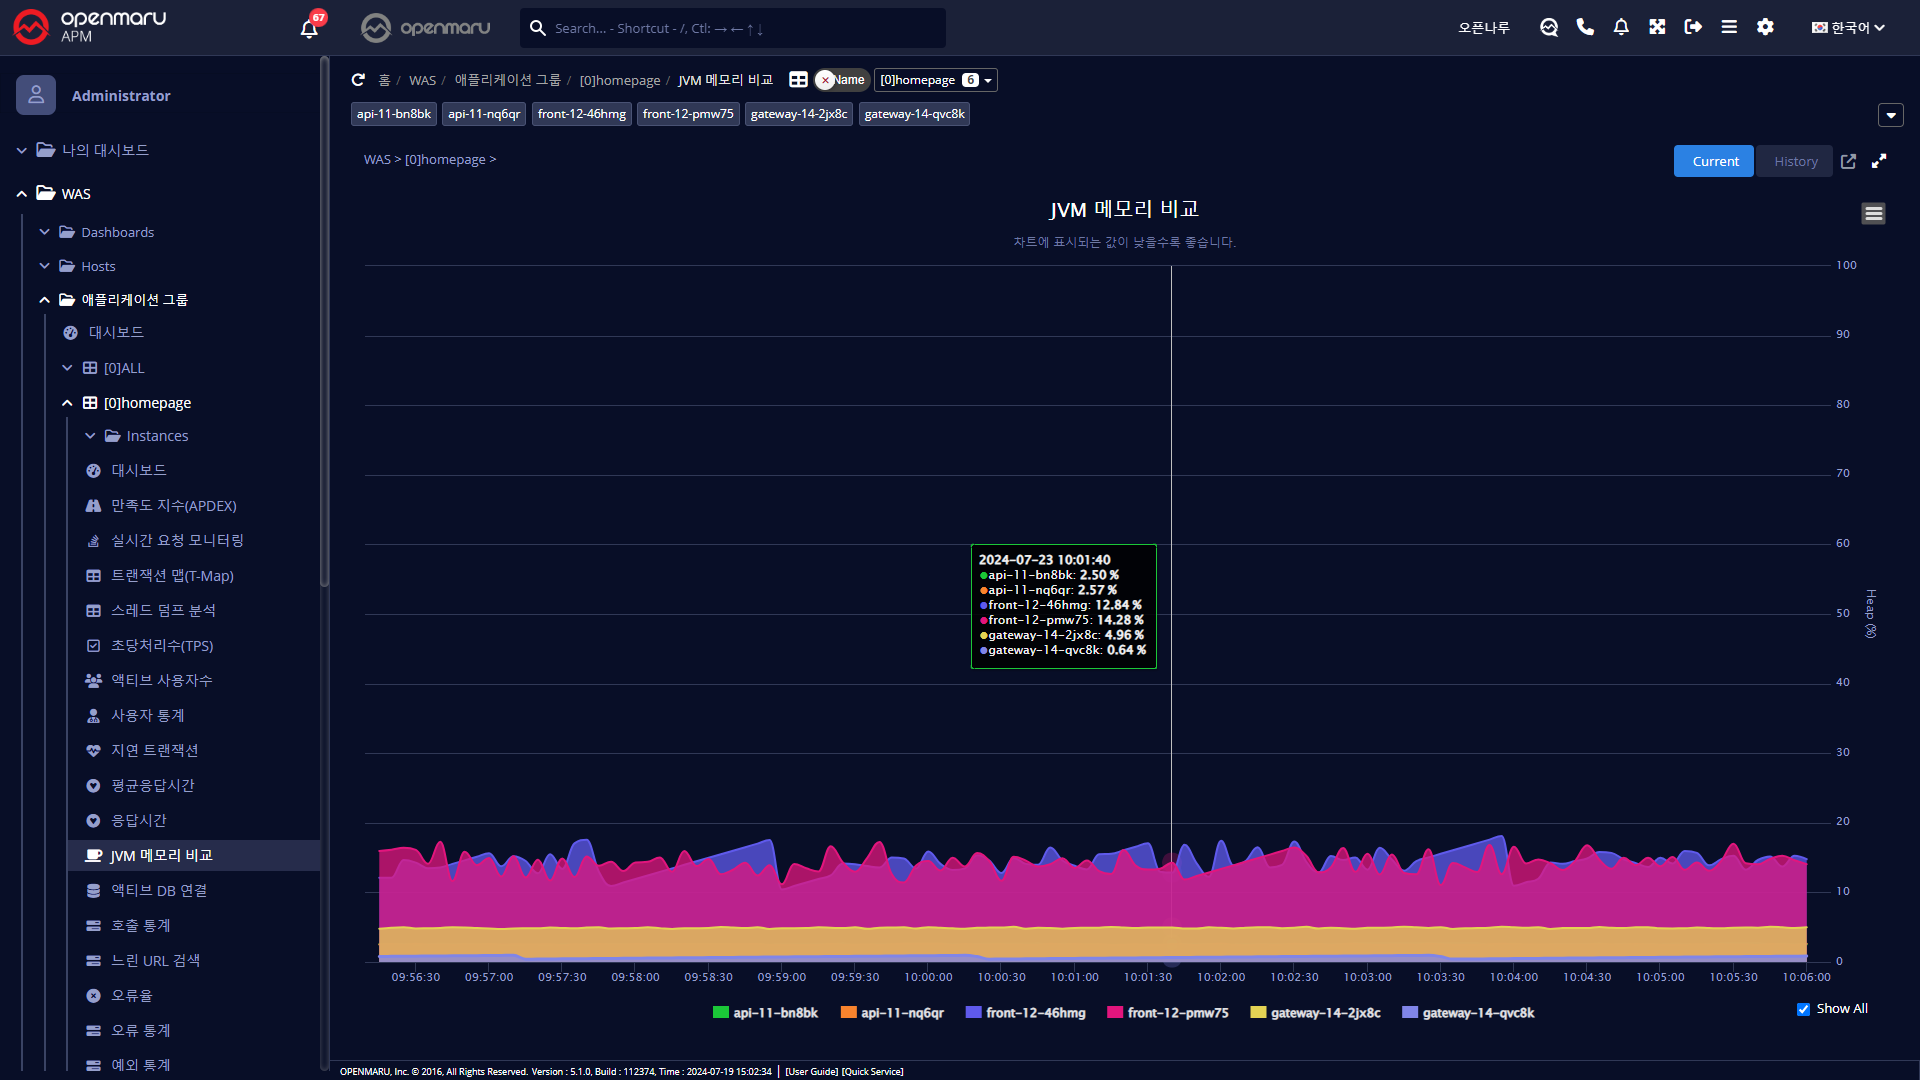Open the [0]homepage group dropdown

[935, 80]
